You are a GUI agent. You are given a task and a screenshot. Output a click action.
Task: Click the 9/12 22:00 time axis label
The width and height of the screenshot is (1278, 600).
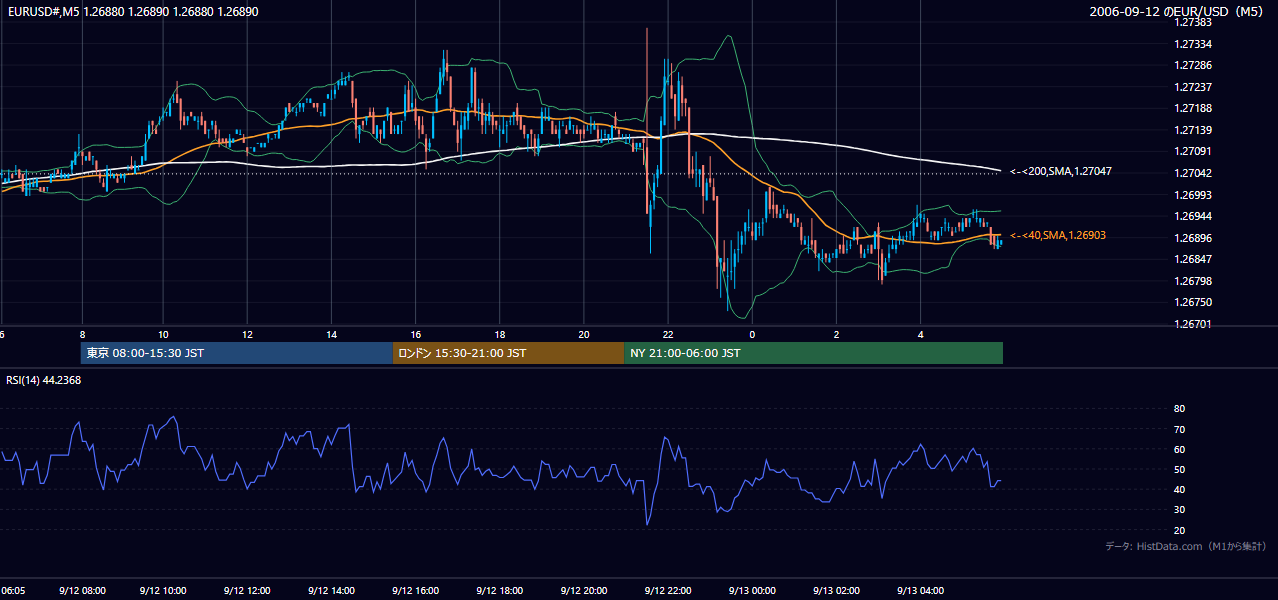[x=668, y=591]
